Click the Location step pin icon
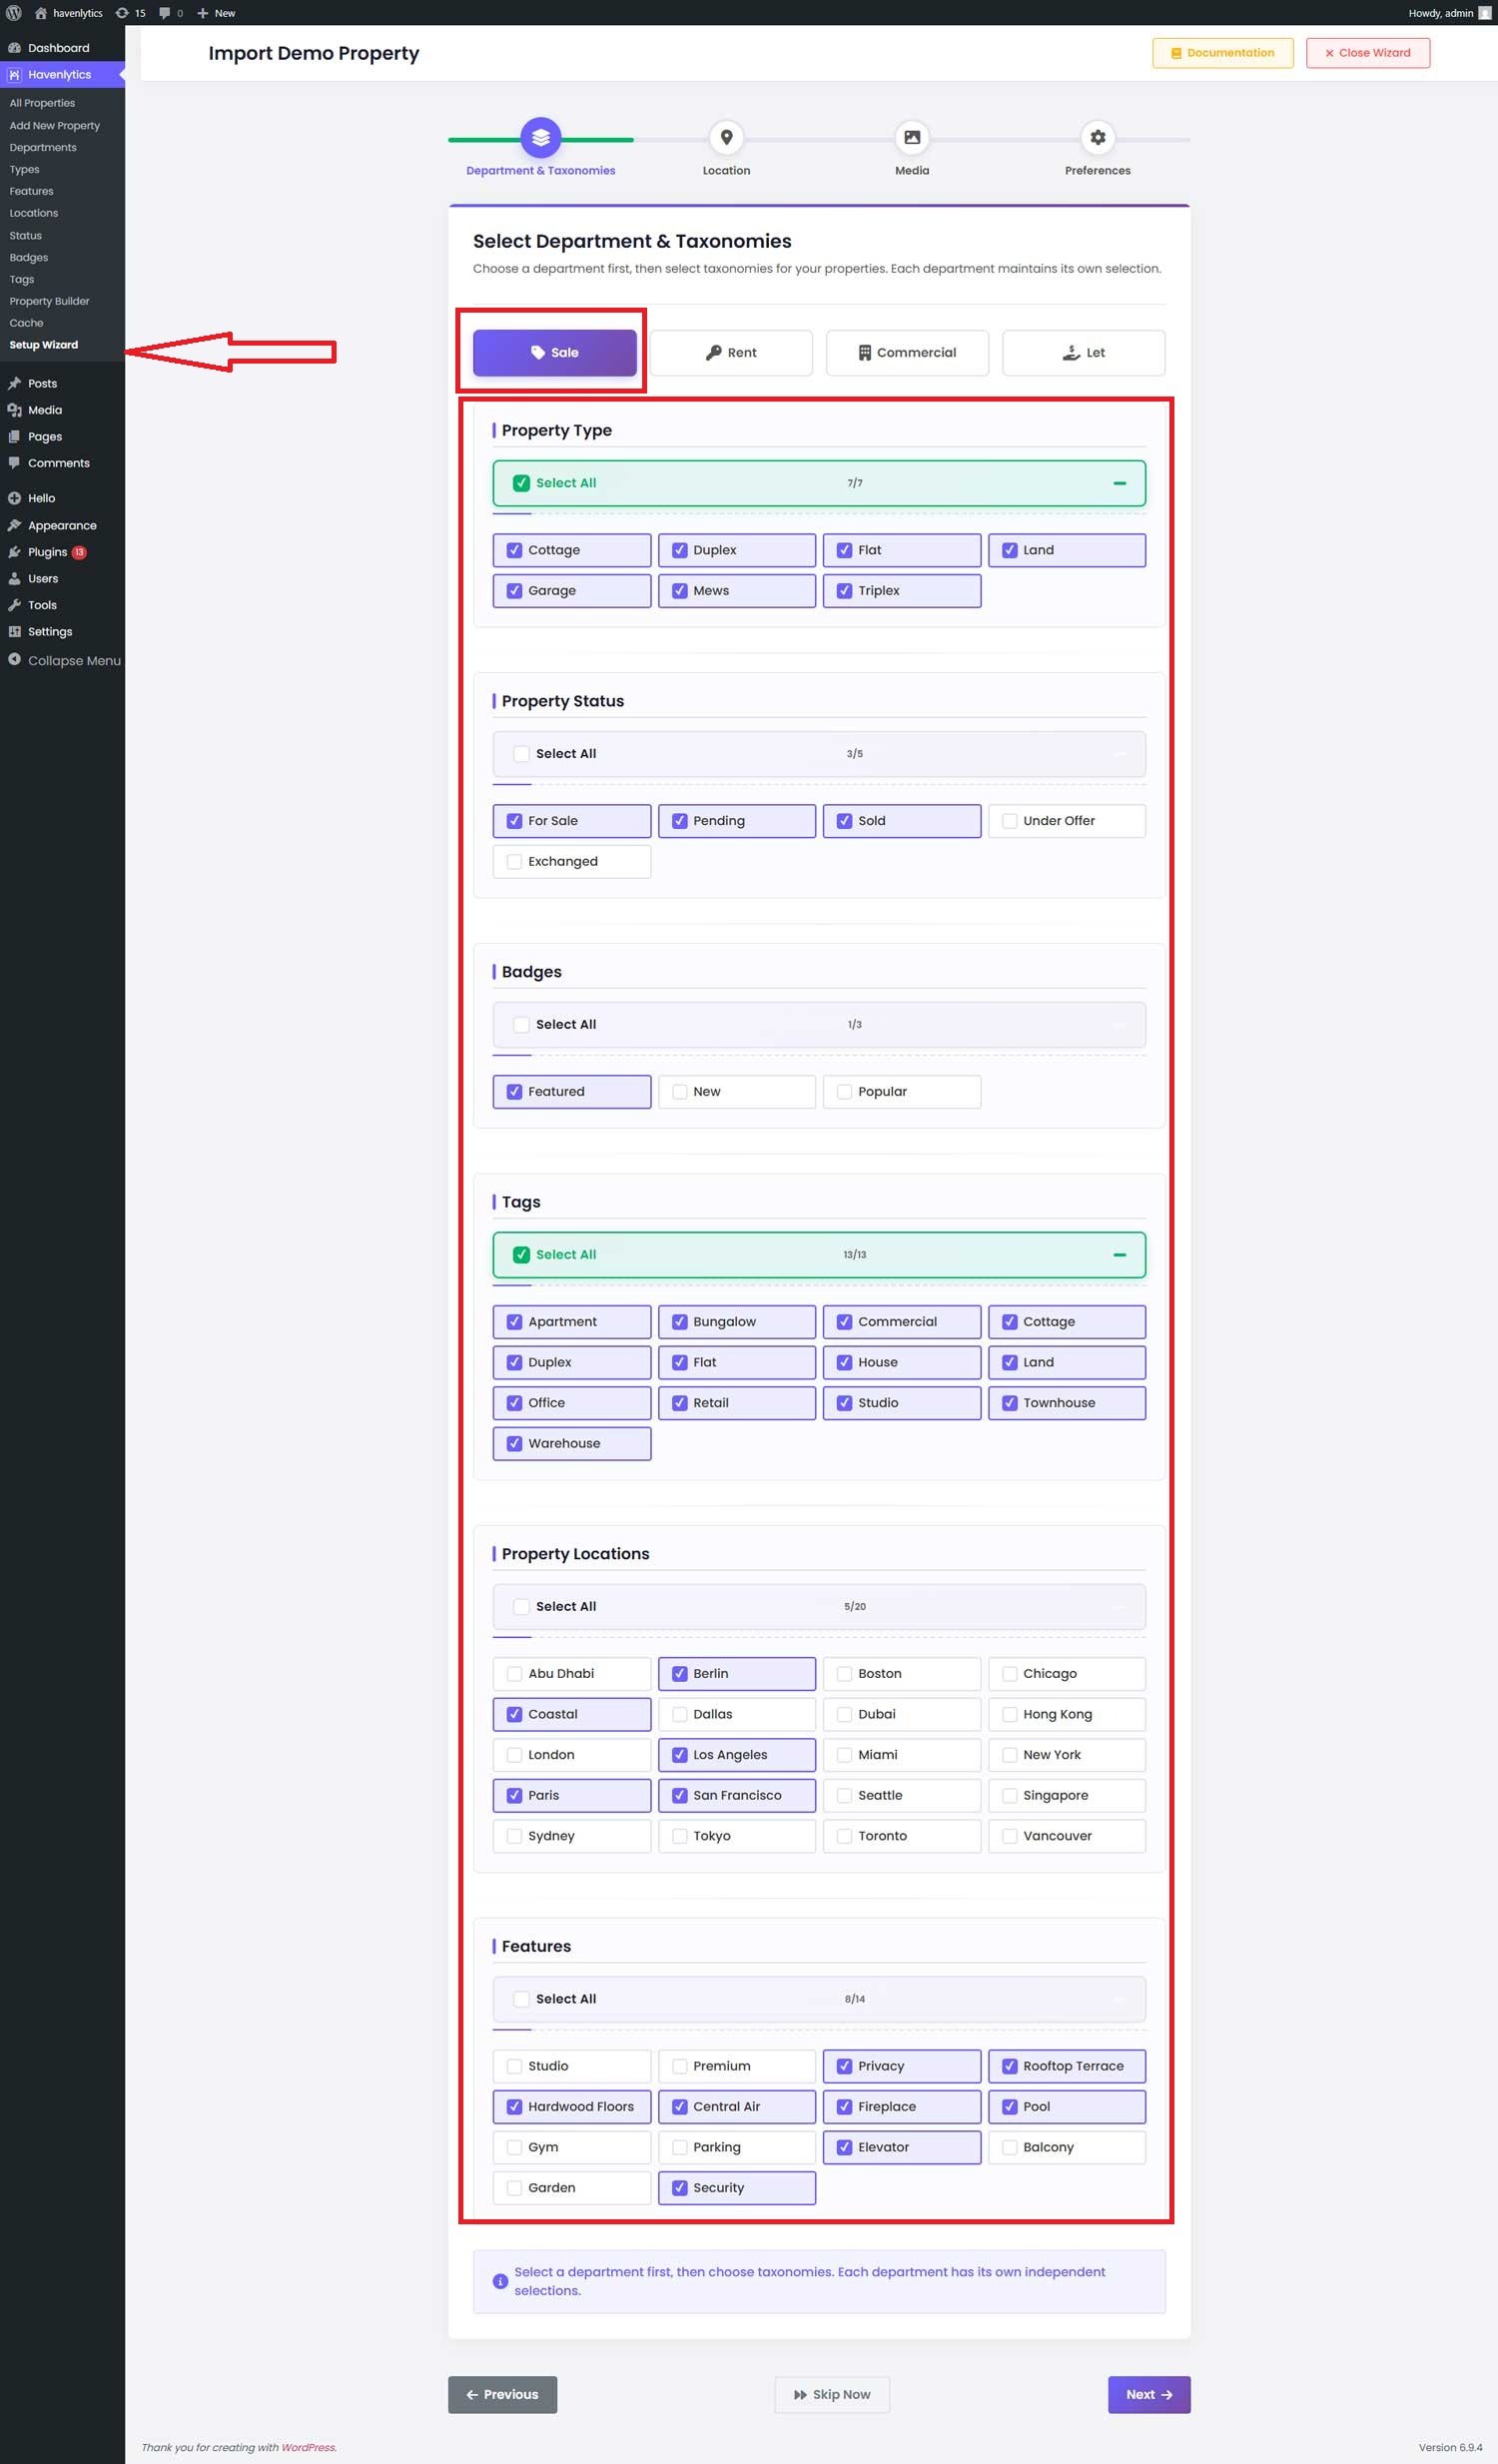 pyautogui.click(x=726, y=137)
